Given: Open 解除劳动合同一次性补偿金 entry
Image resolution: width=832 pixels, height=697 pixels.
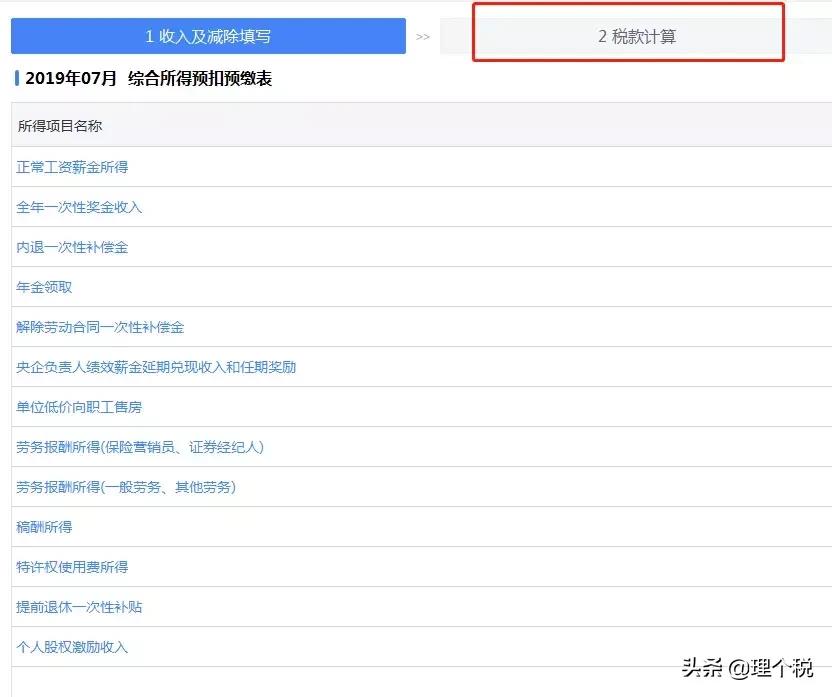Looking at the screenshot, I should [x=100, y=327].
